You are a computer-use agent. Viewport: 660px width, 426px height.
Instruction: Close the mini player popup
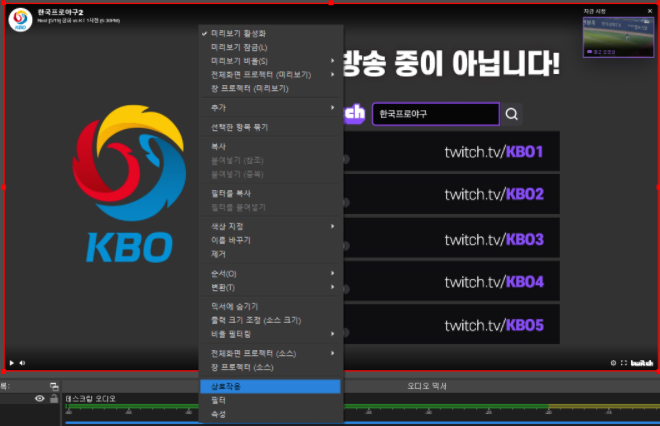[650, 11]
